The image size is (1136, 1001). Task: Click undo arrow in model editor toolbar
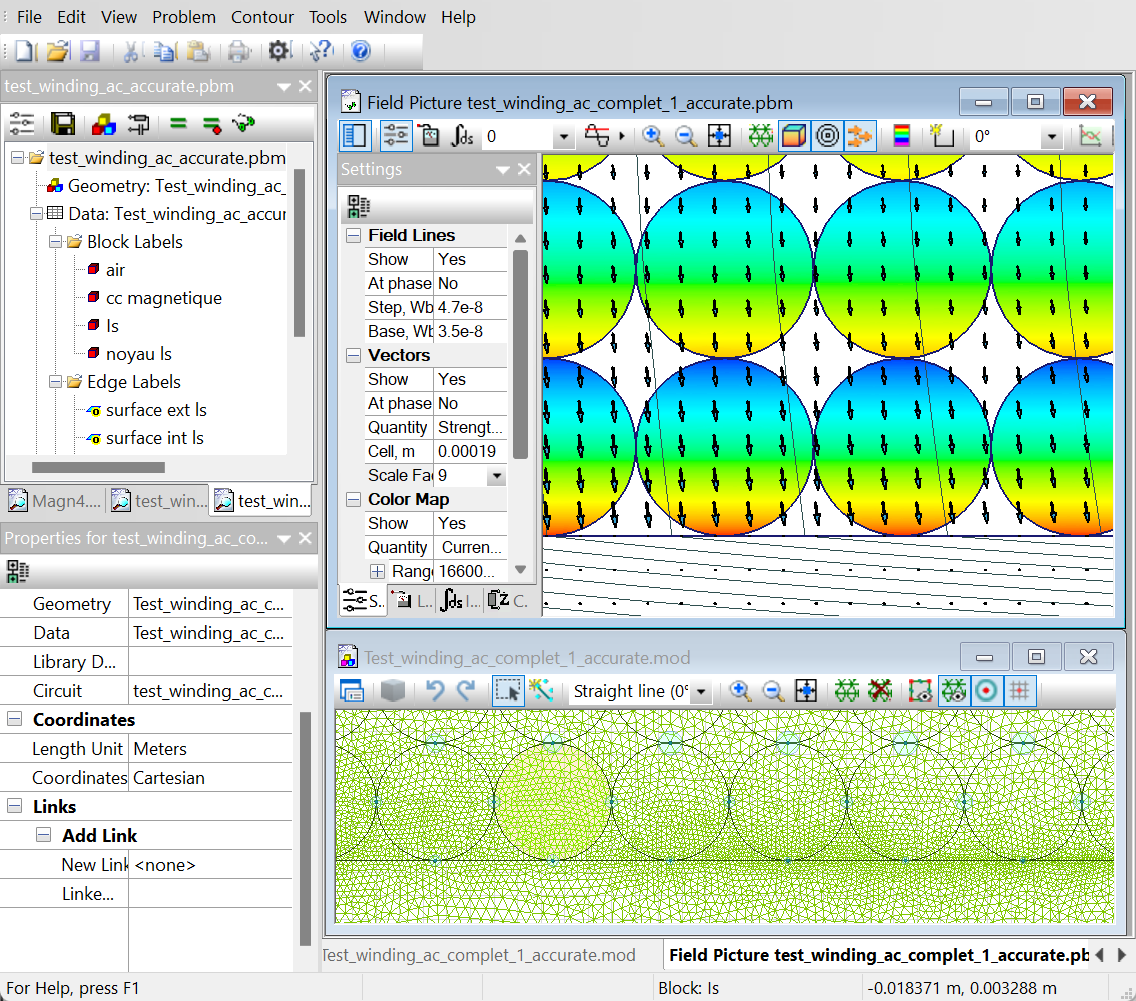click(434, 691)
